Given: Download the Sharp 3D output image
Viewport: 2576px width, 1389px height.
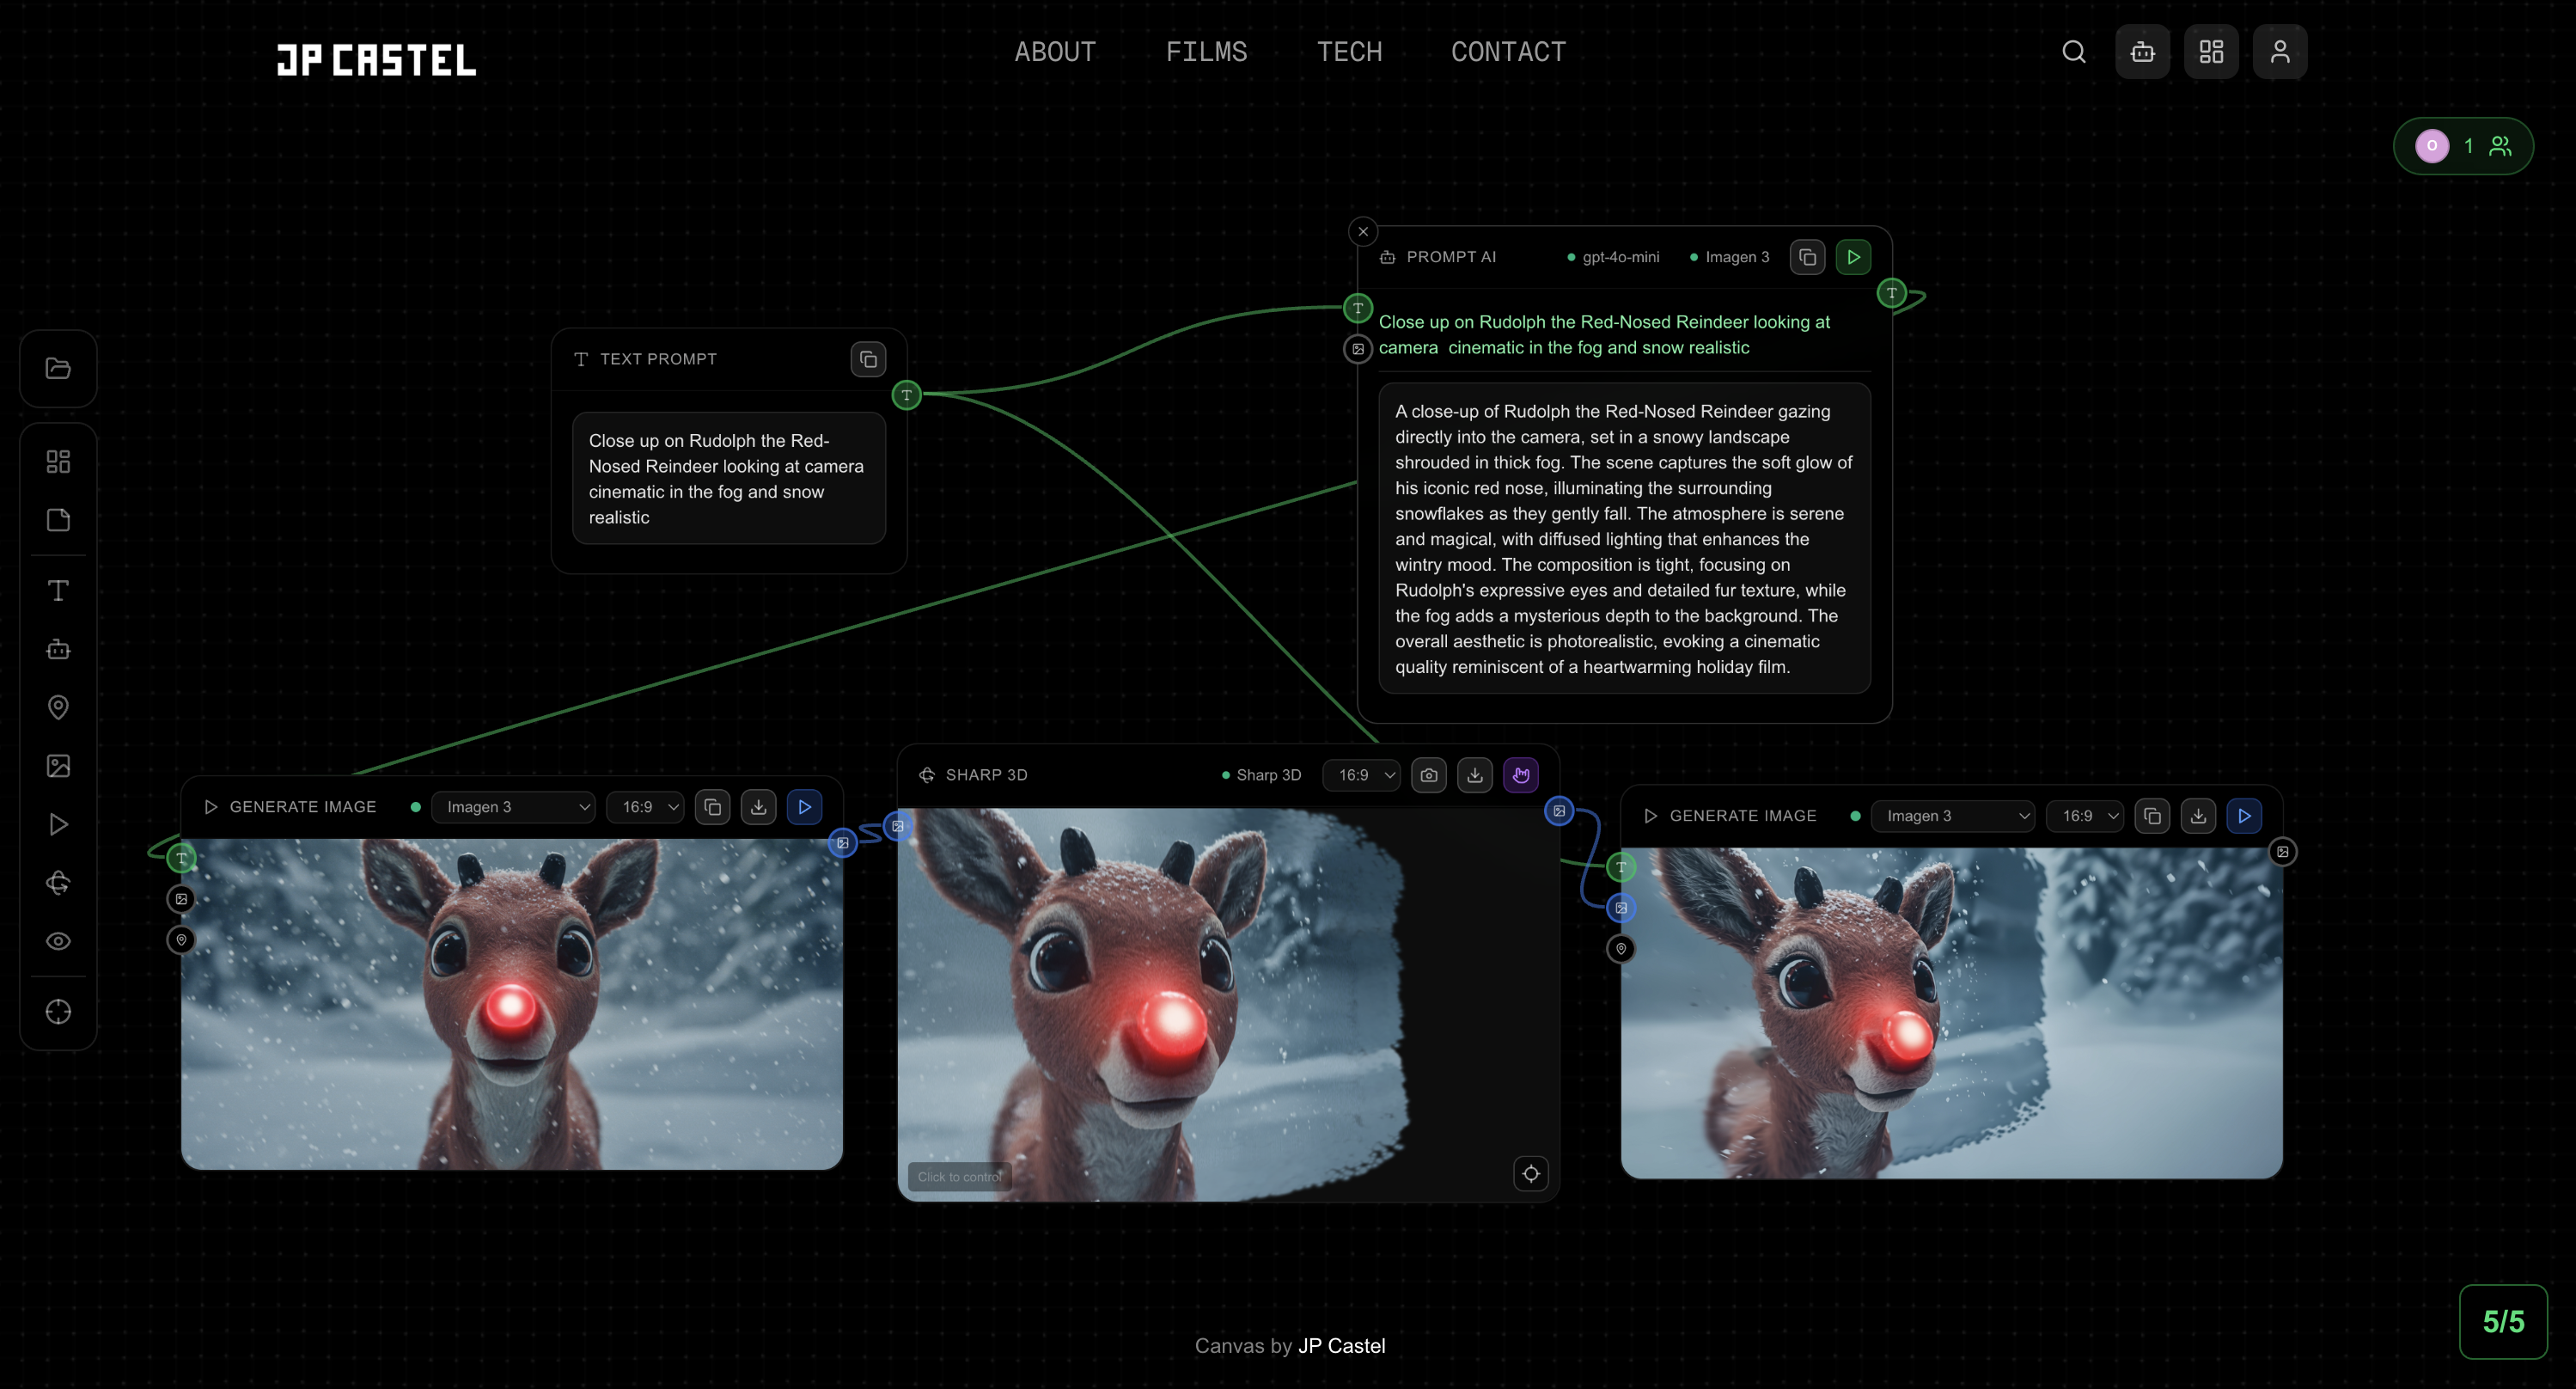Looking at the screenshot, I should point(1474,775).
